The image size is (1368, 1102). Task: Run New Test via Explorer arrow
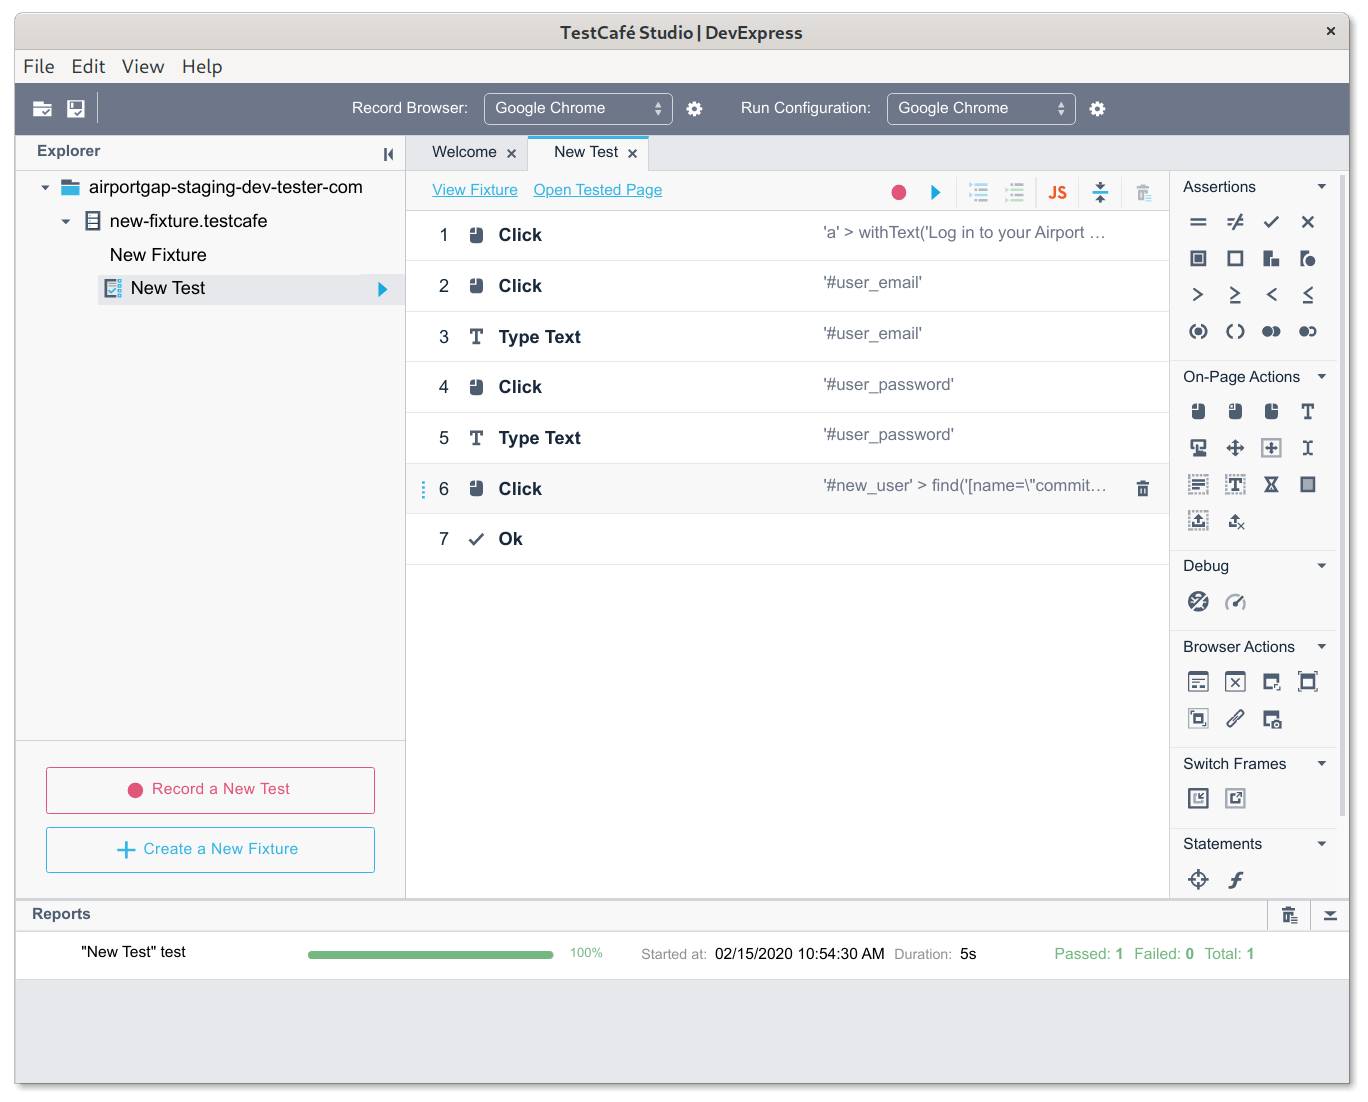(382, 289)
